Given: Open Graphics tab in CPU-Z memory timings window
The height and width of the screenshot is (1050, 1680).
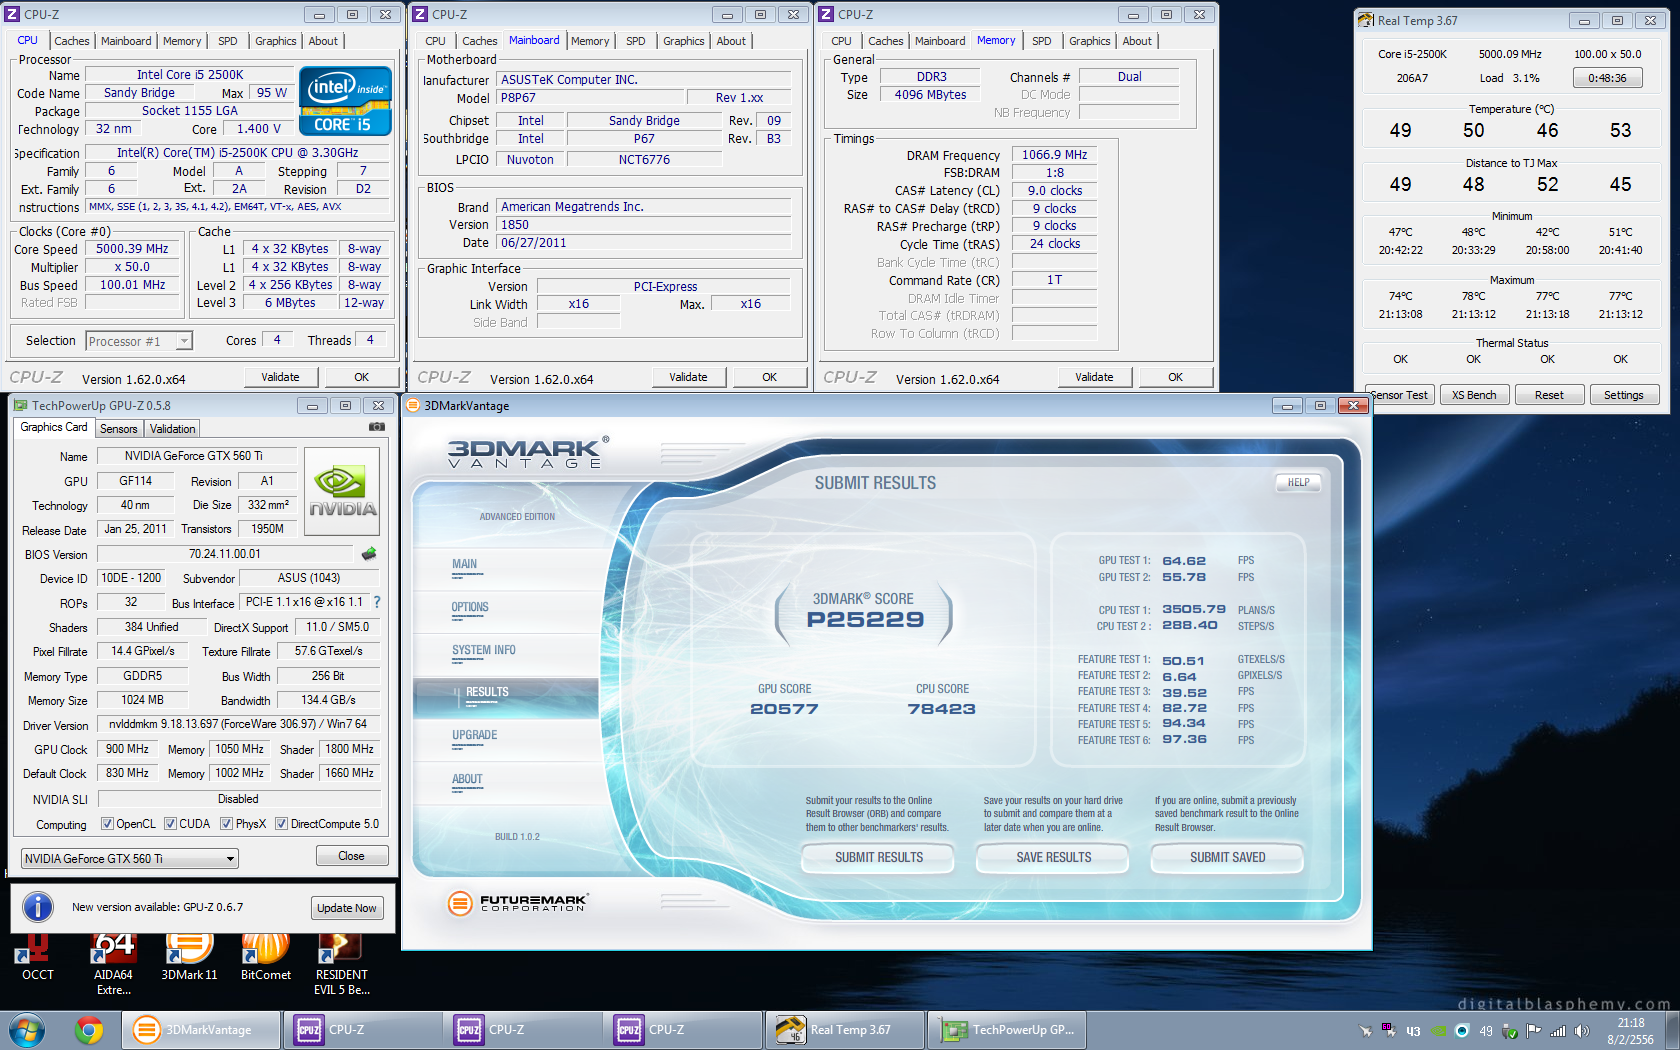Looking at the screenshot, I should (x=1090, y=41).
